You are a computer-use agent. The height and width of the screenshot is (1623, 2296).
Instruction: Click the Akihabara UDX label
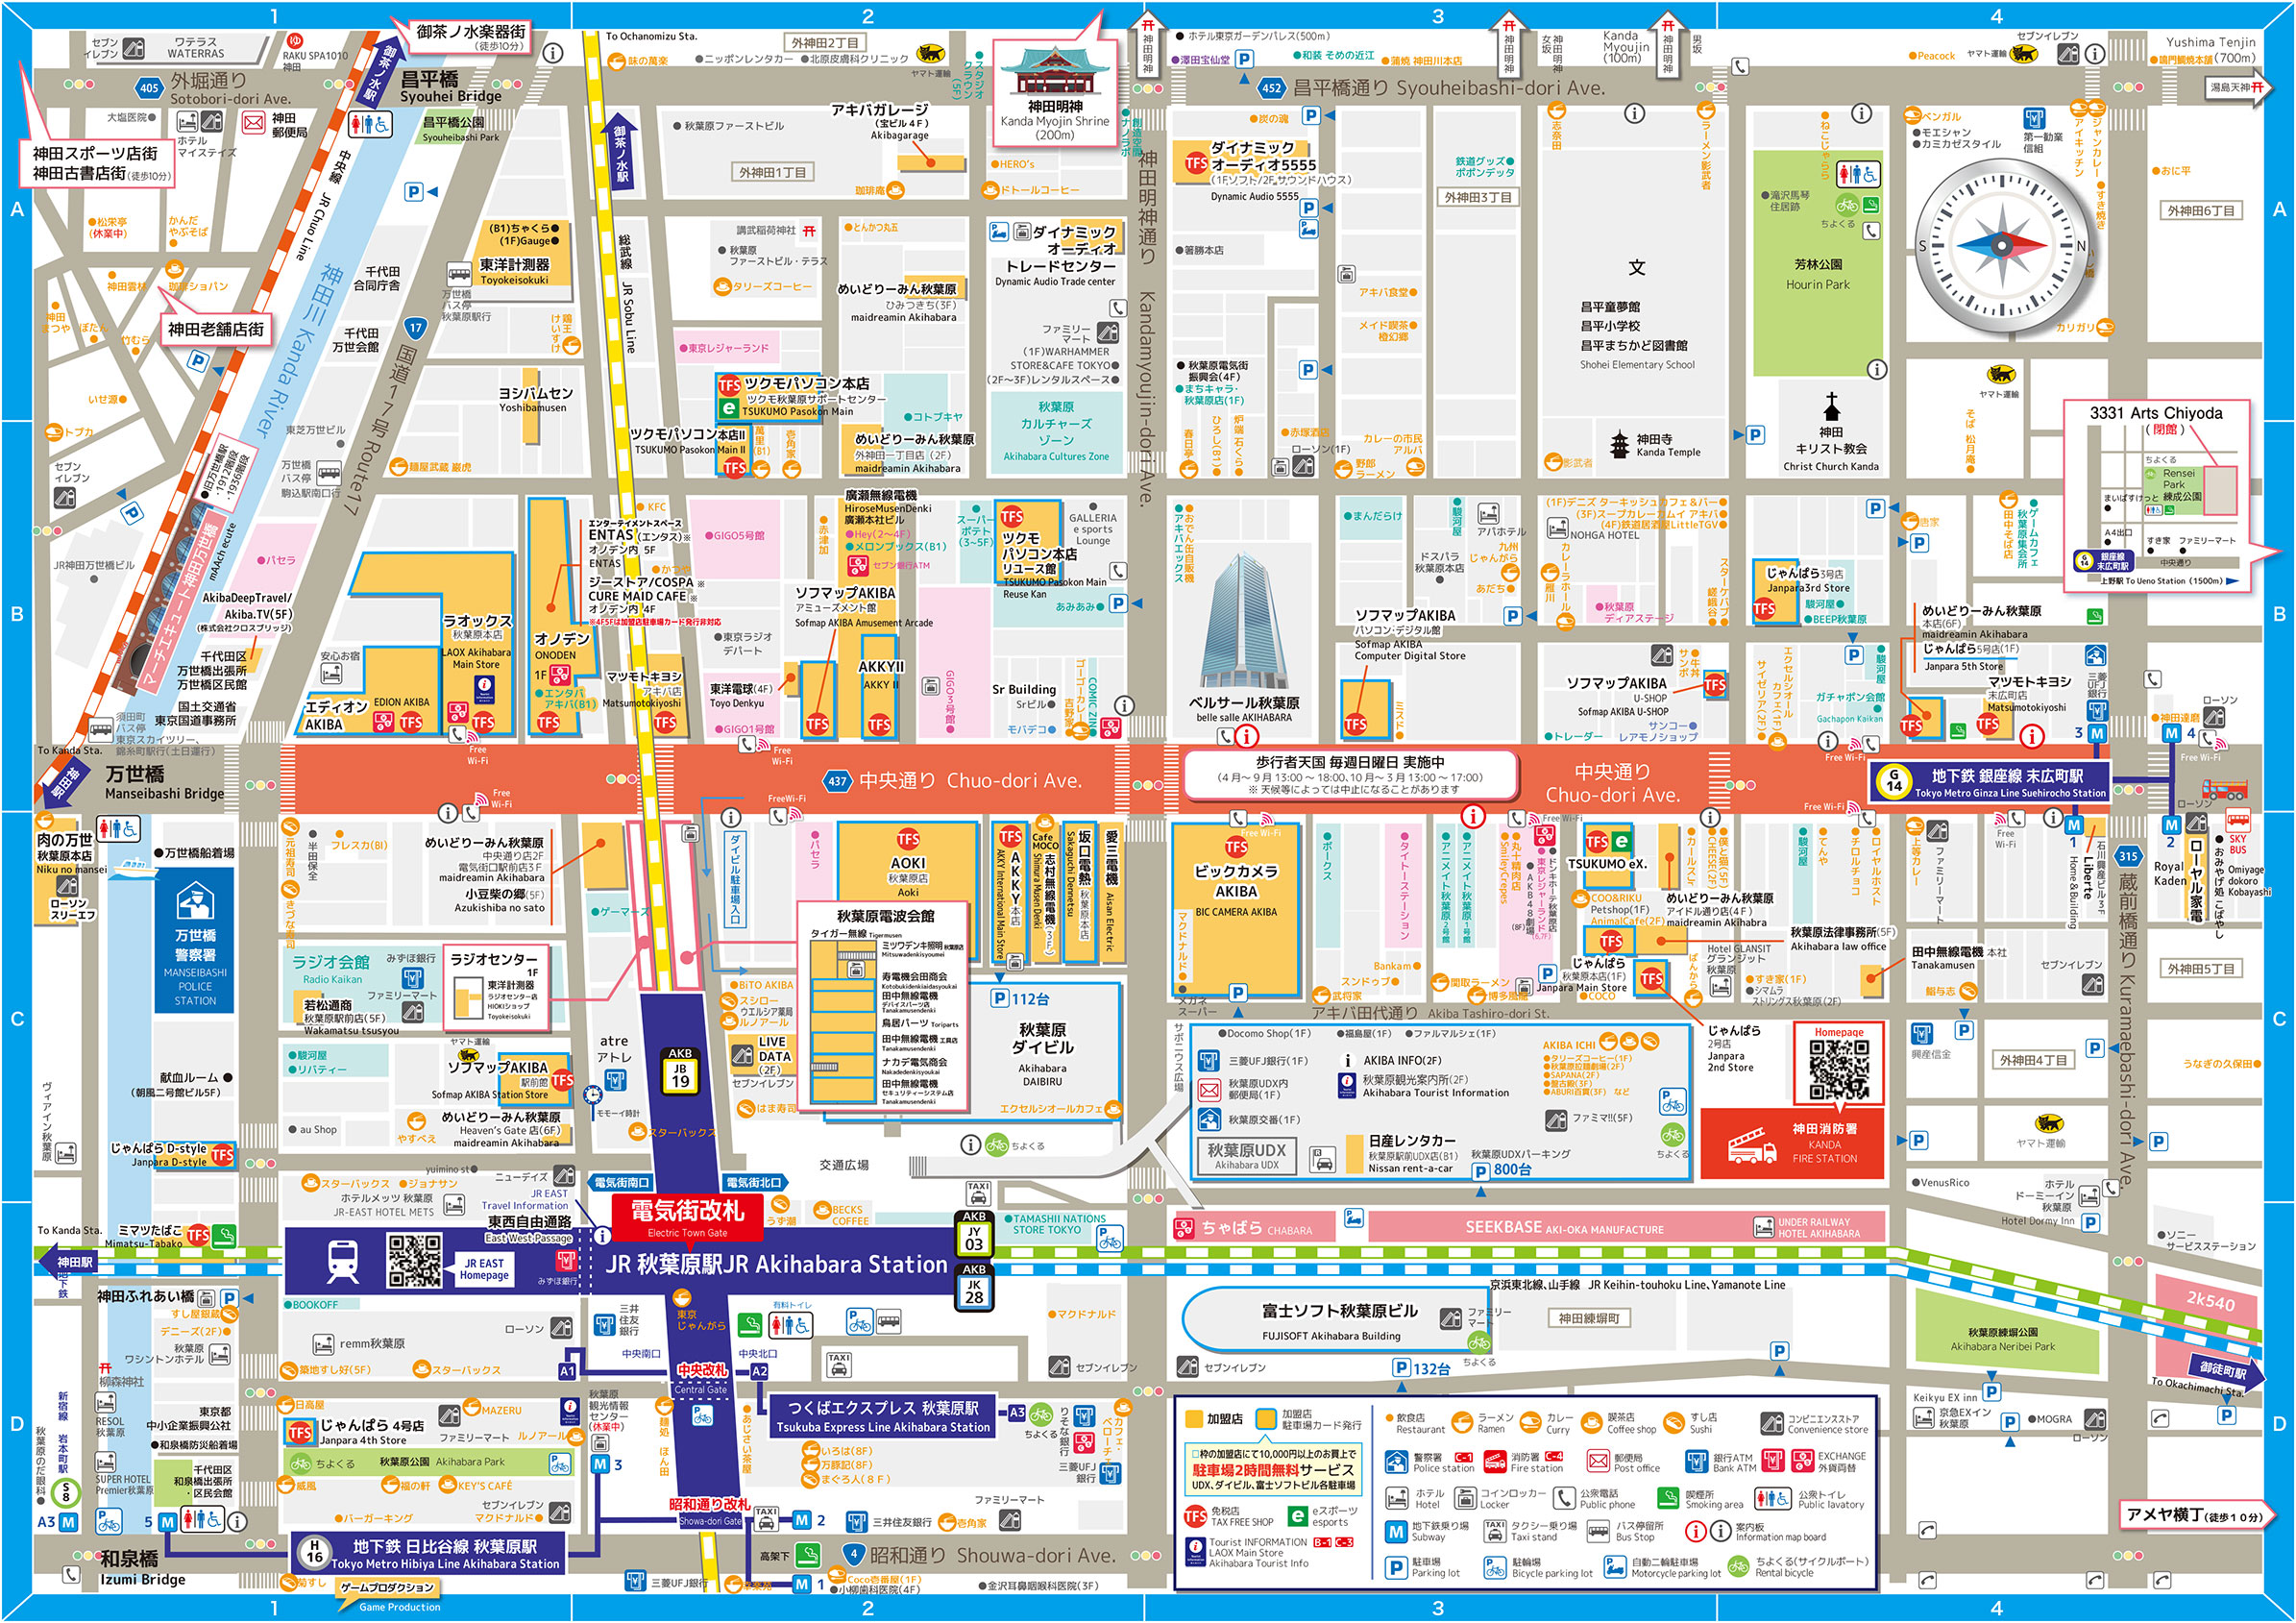pos(1246,1155)
